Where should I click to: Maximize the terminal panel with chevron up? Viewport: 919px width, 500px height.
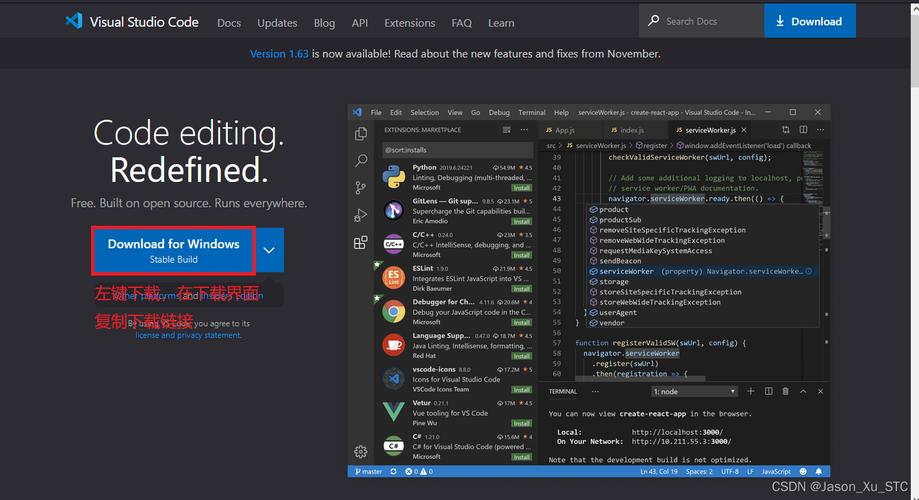pyautogui.click(x=803, y=391)
